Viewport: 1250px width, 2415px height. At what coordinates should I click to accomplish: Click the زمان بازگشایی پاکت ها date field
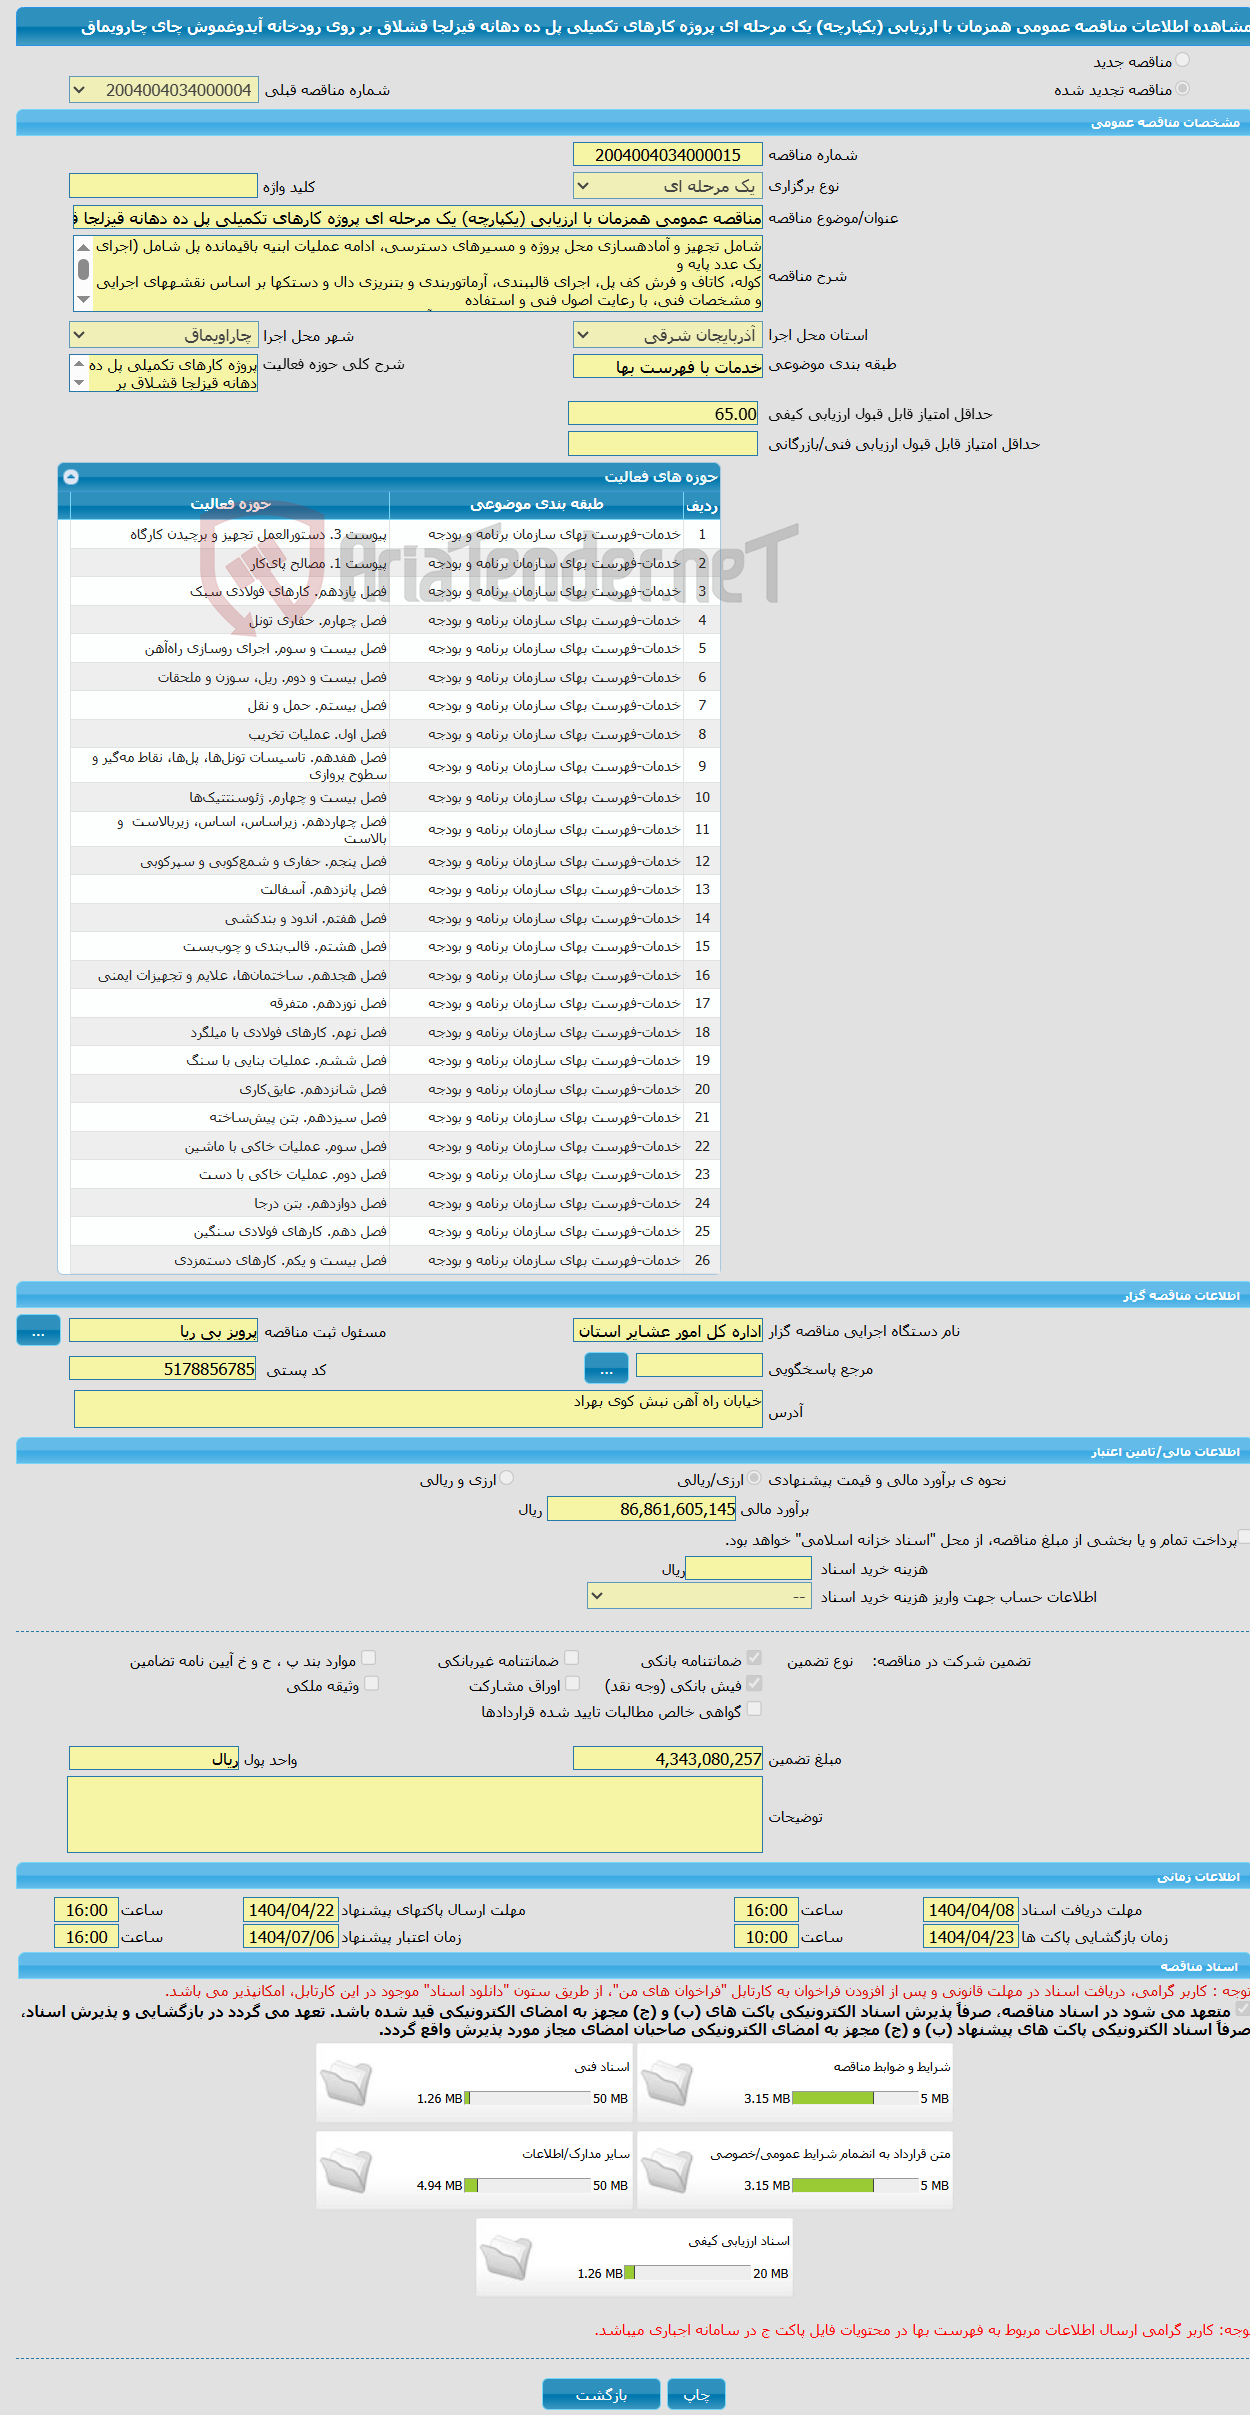[x=970, y=1936]
